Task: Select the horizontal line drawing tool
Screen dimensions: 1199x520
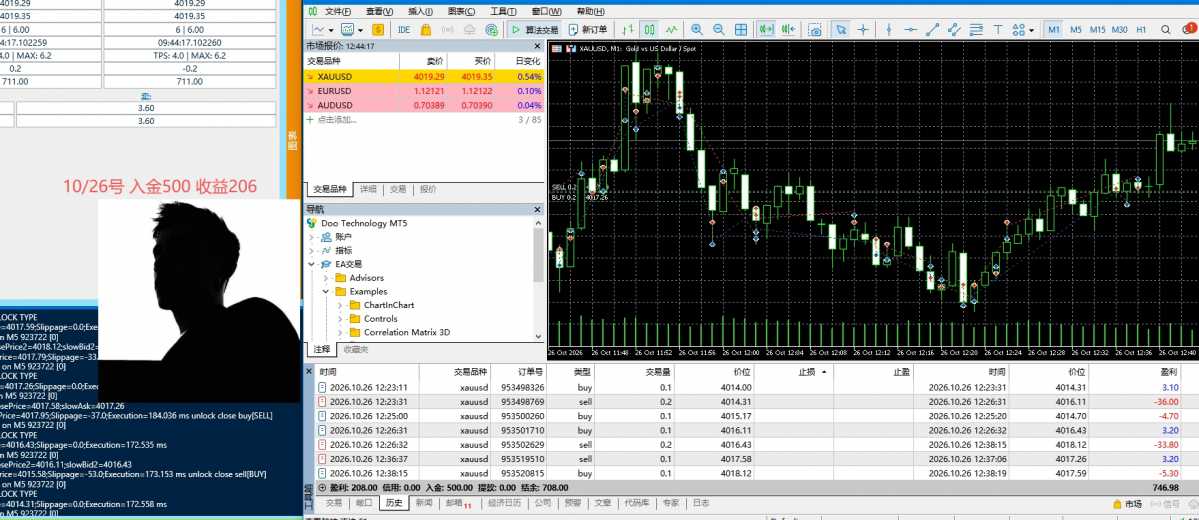Action: tap(910, 29)
